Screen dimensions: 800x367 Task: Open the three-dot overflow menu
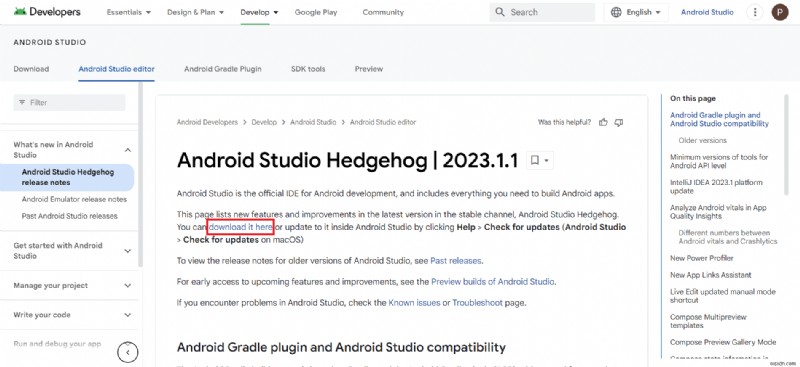(755, 12)
